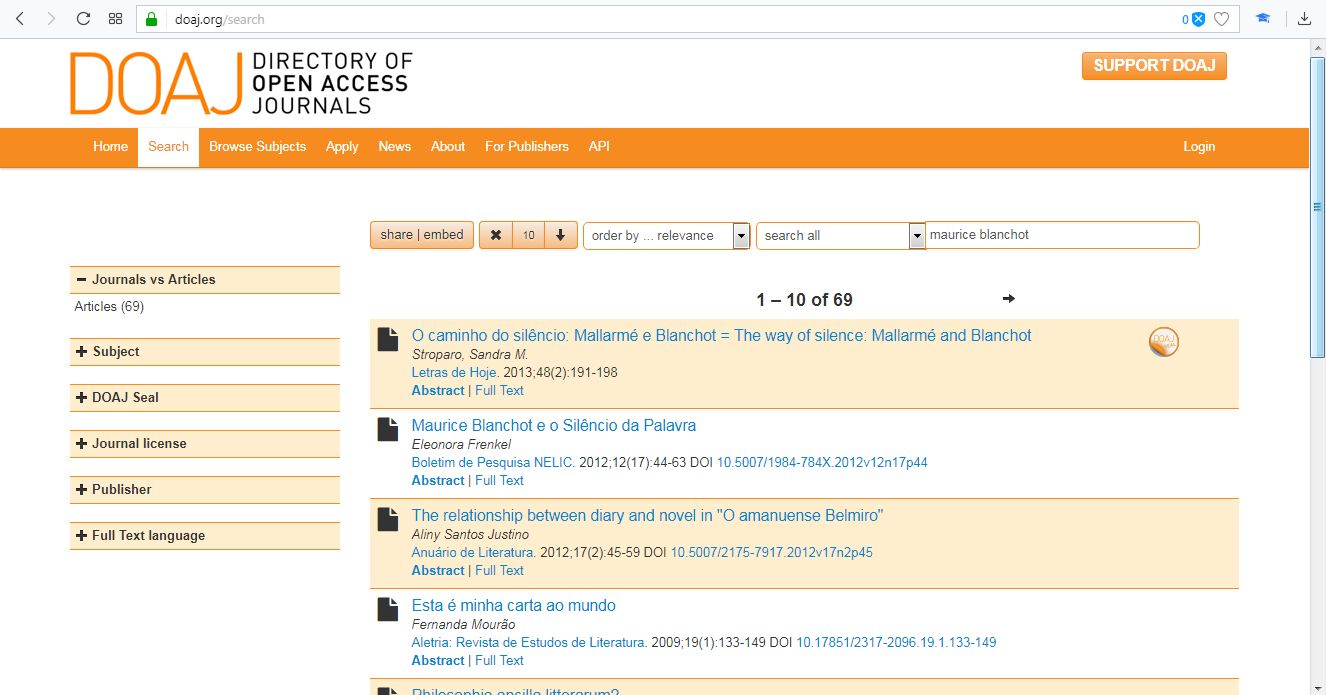The width and height of the screenshot is (1326, 695).
Task: Show Abstract for Fernanda Mourão article
Action: tap(438, 660)
